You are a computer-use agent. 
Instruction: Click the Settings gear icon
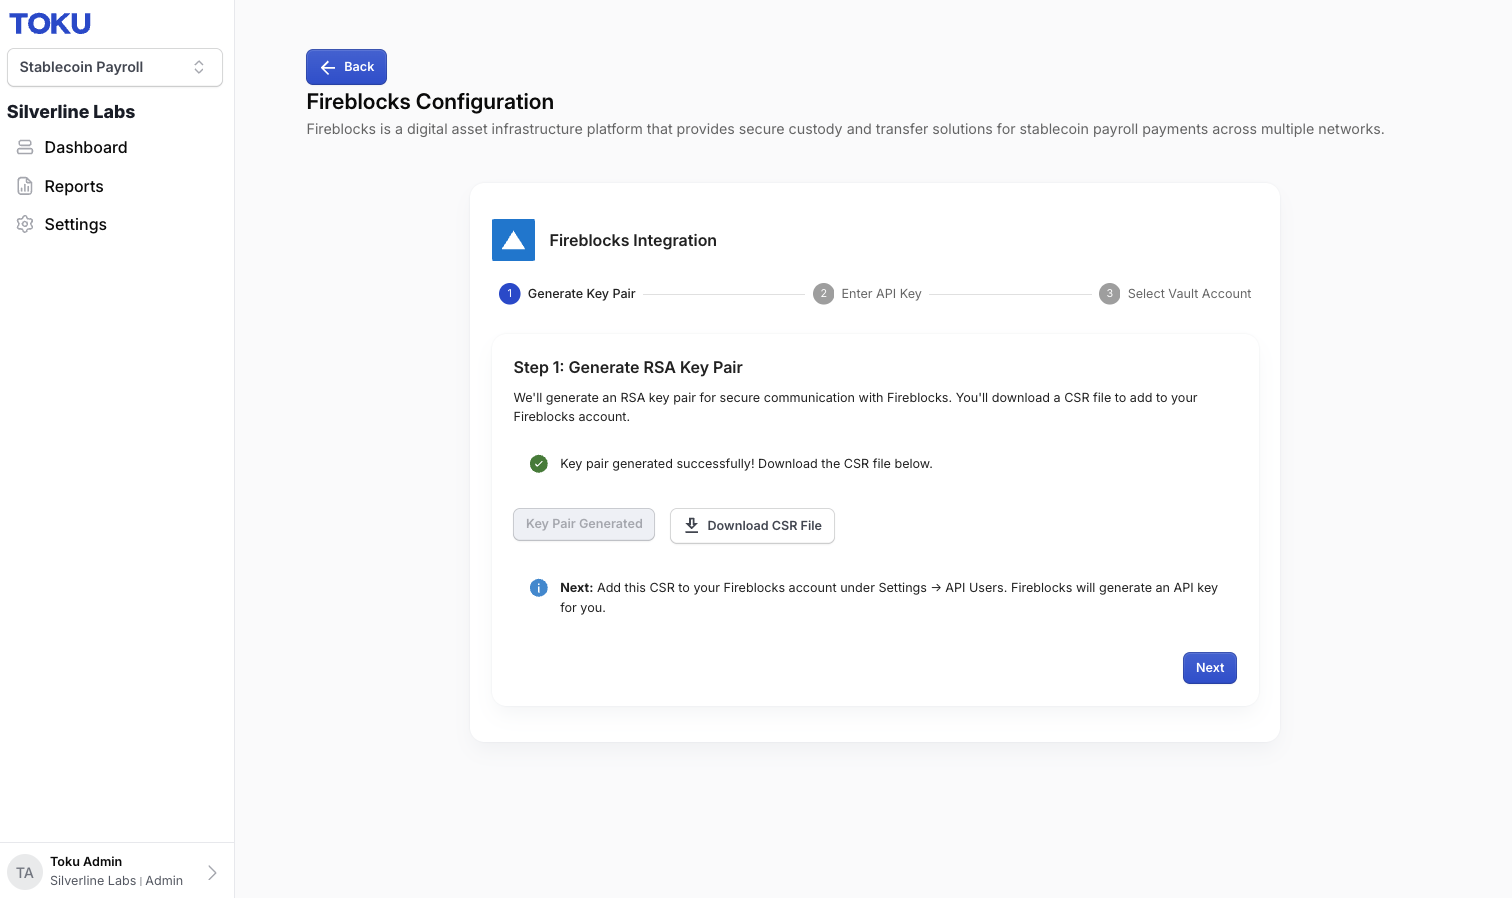[x=25, y=224]
